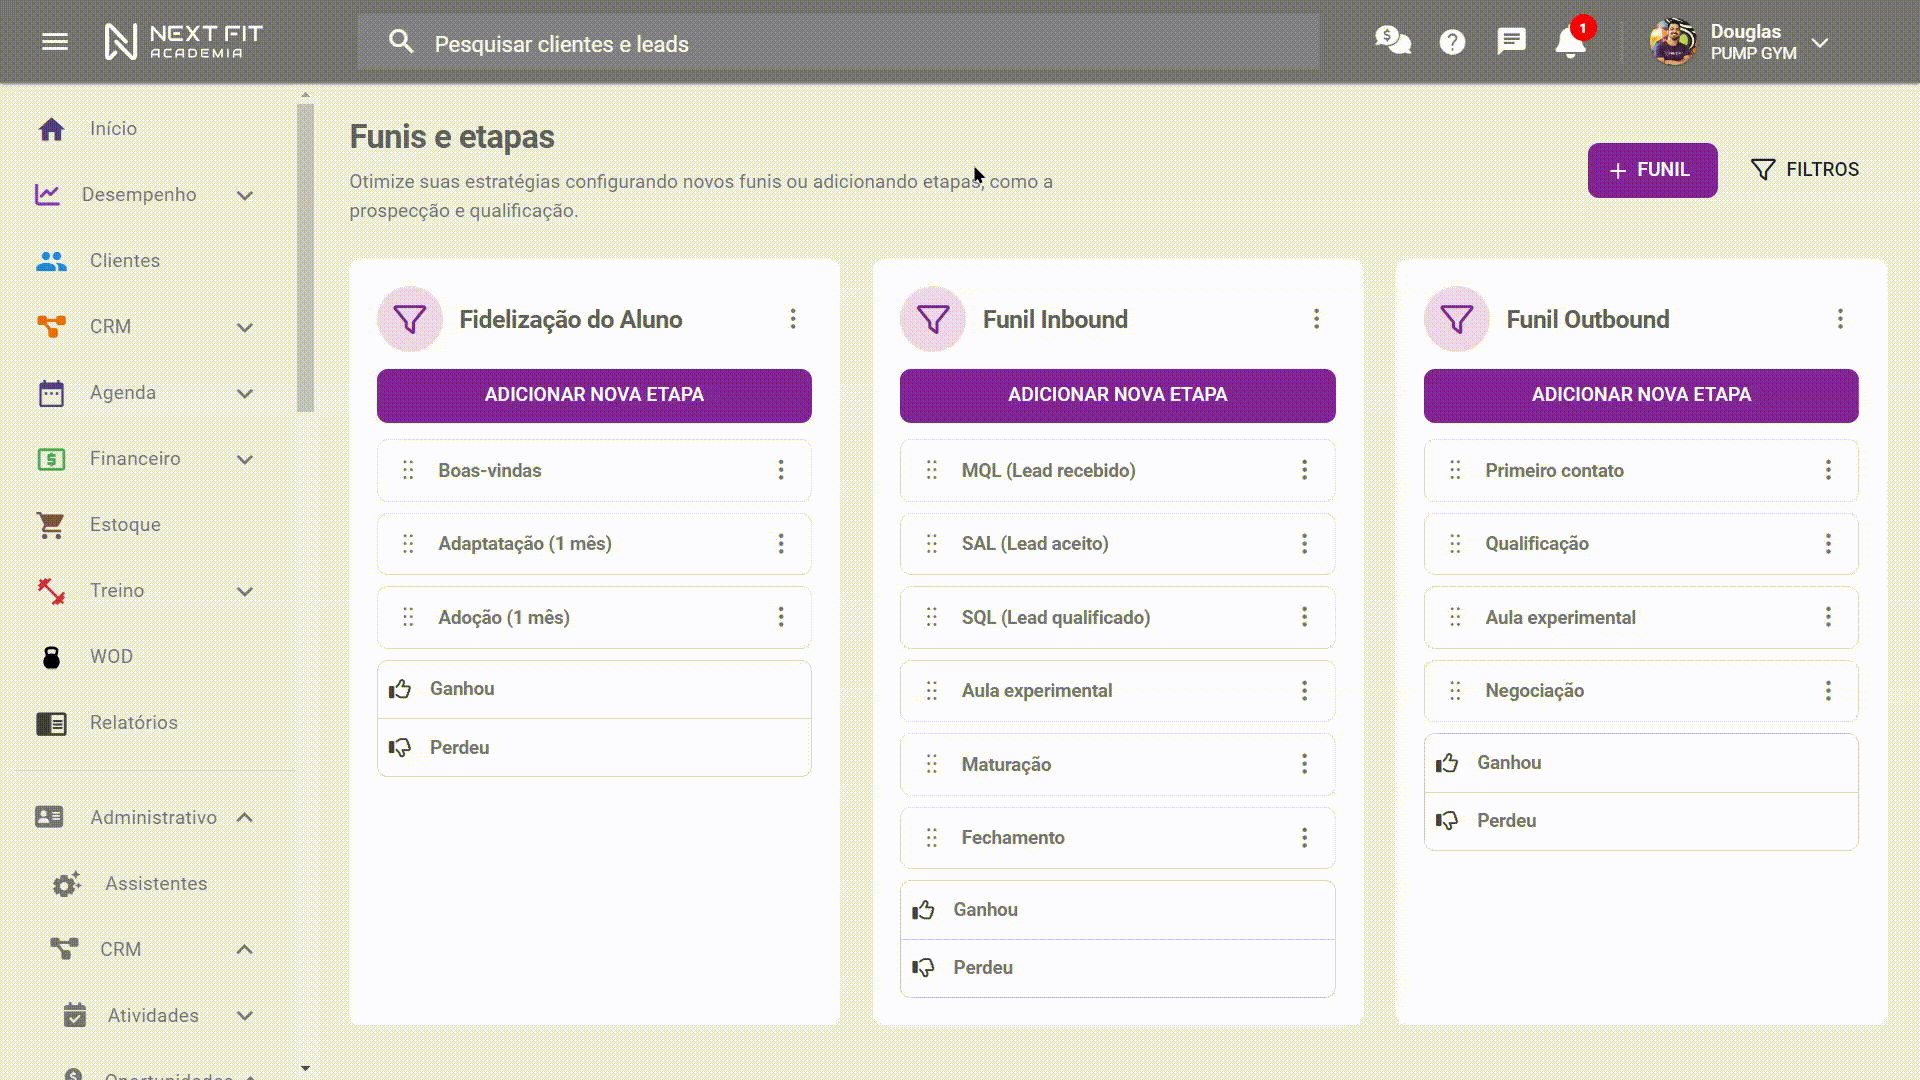1920x1080 pixels.
Task: Click the chat message icon in header
Action: (x=1511, y=41)
